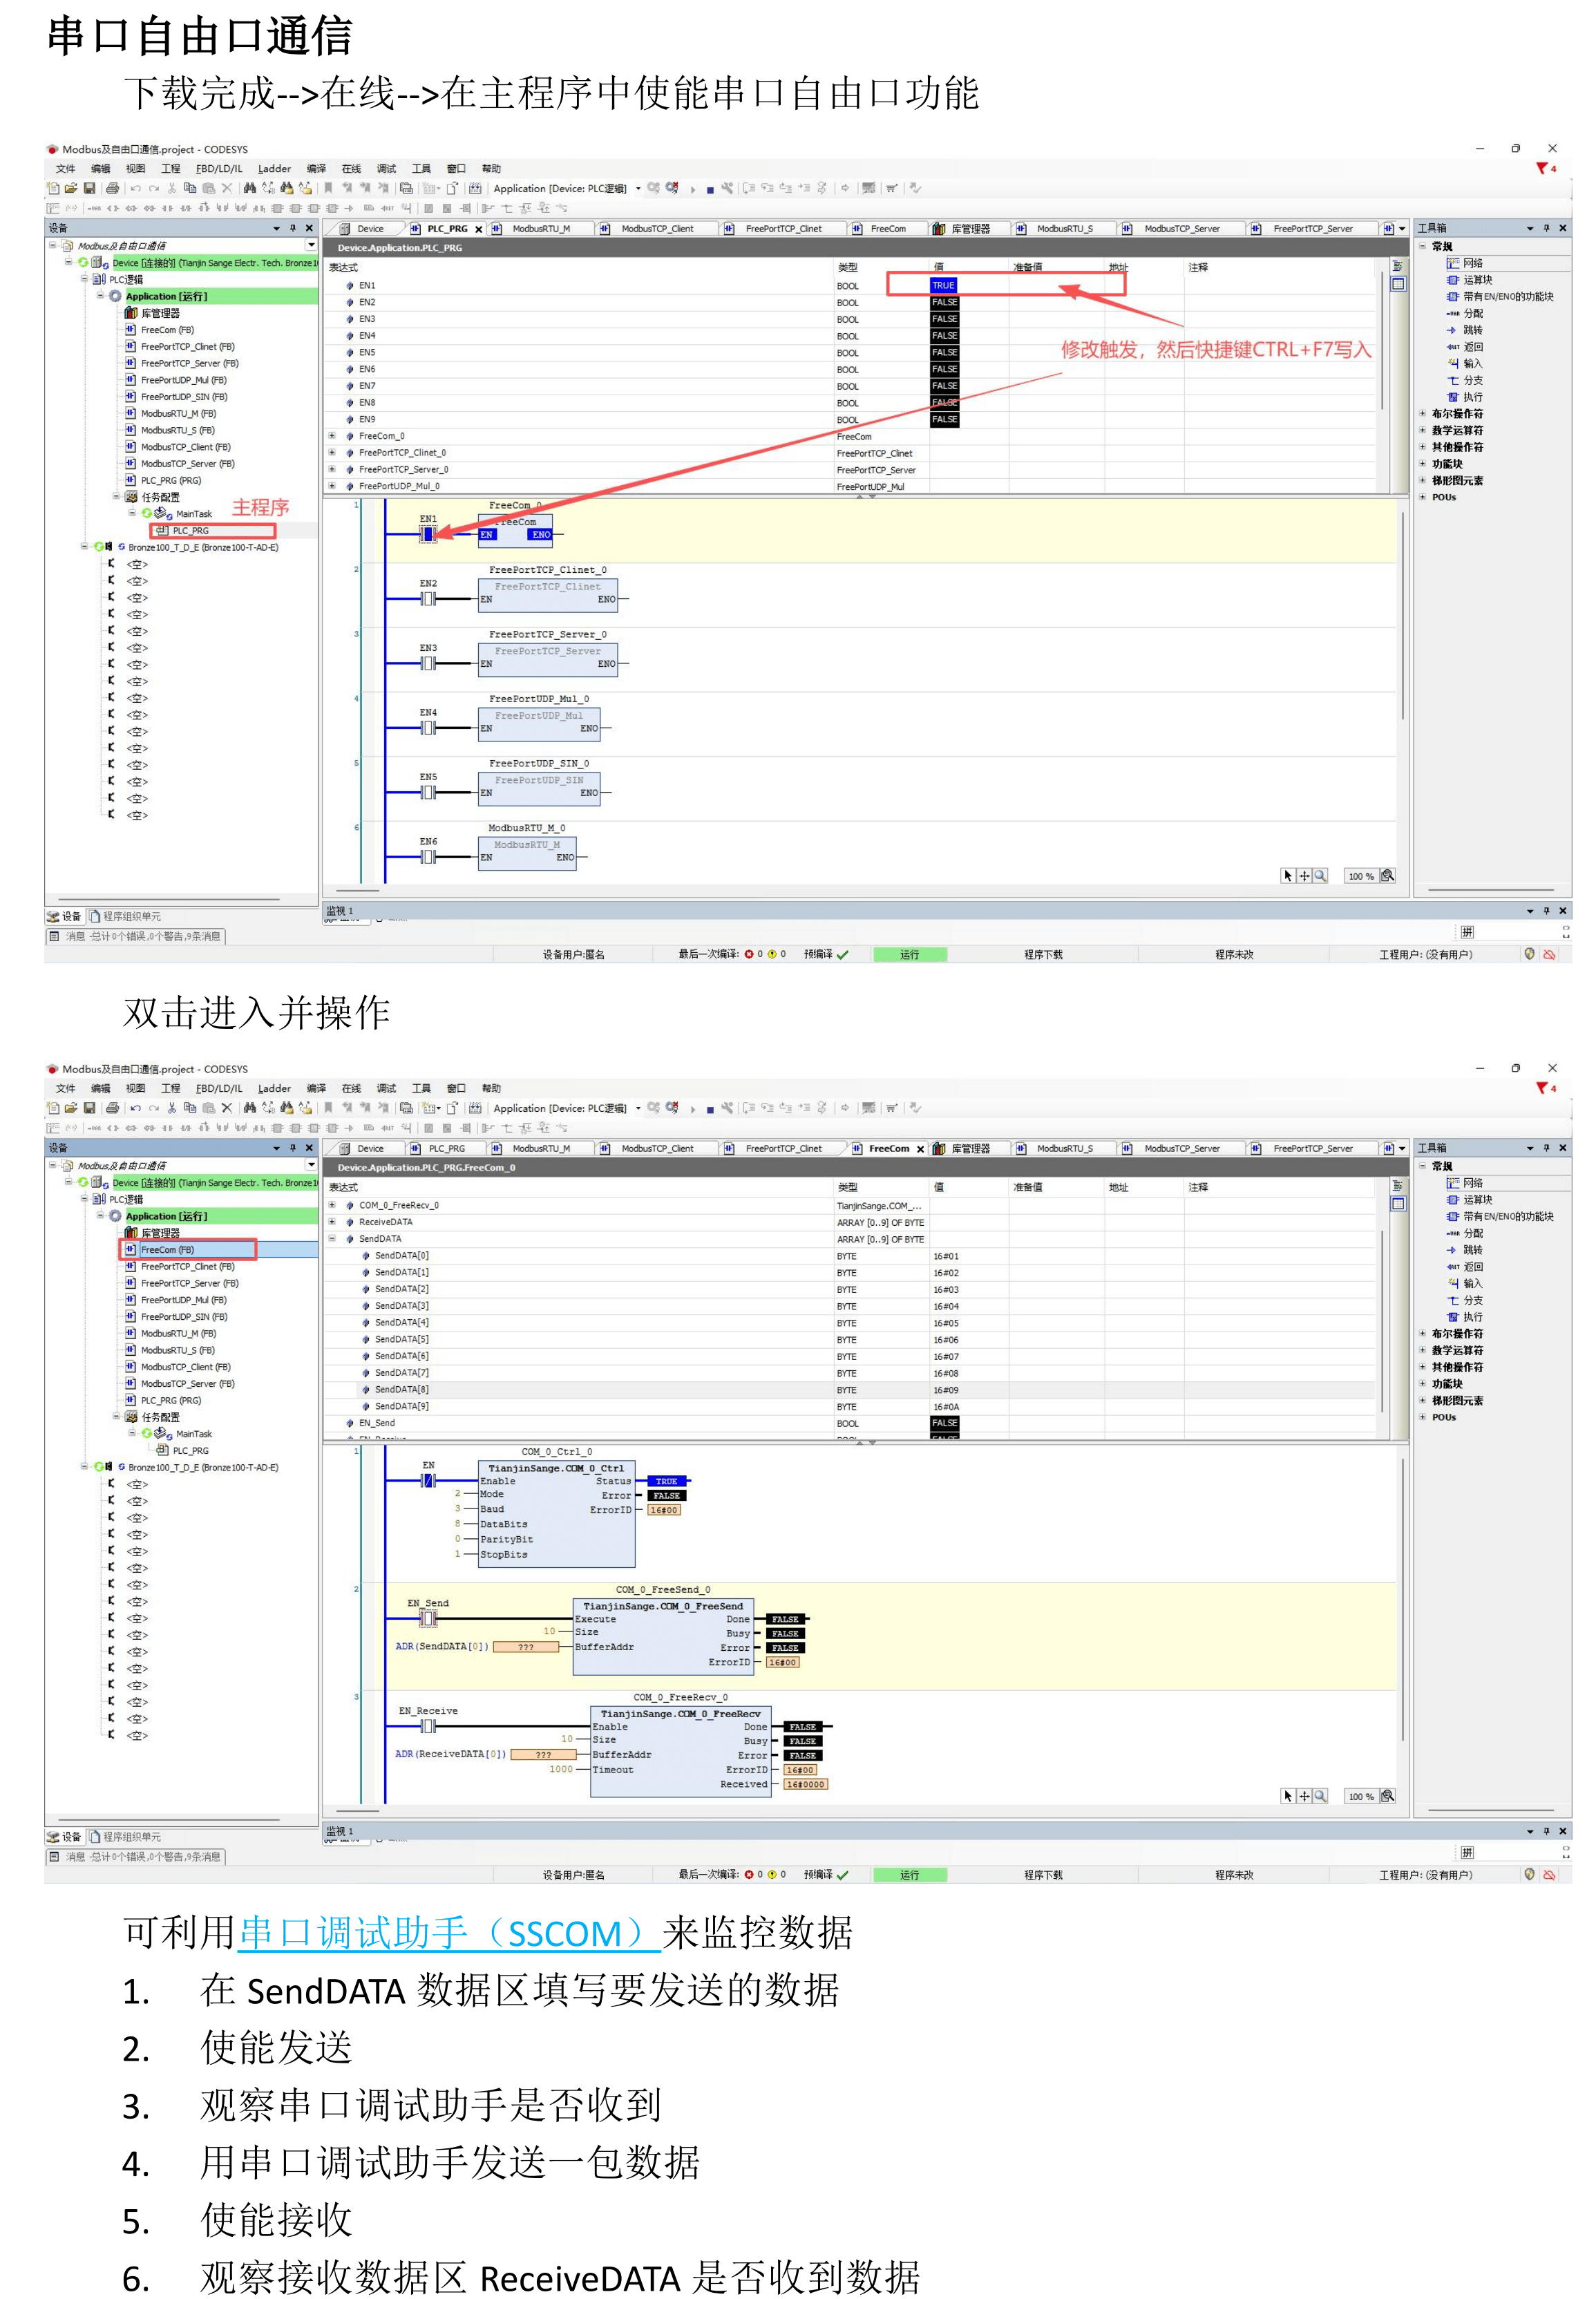Expand FreePortTCP_Clinet_0 variable row in upper screenshot
The image size is (1596, 2299).
pos(332,453)
